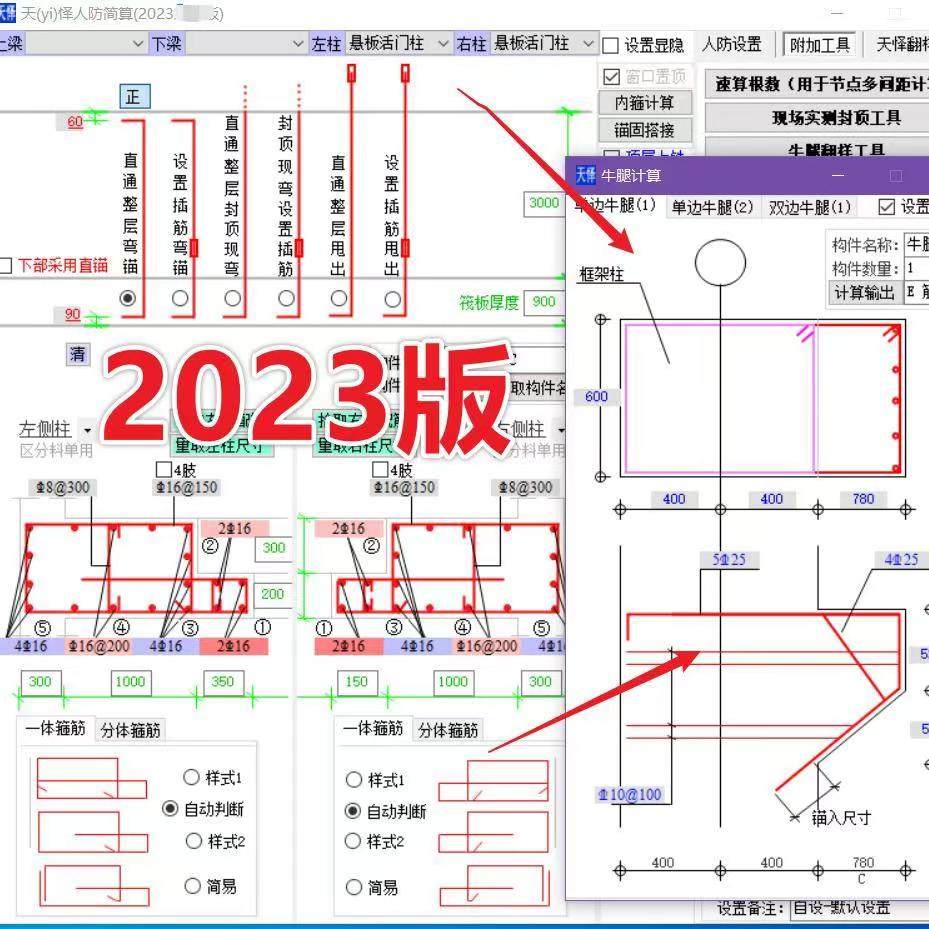Edit the Φ10@100 stirrup field
The width and height of the screenshot is (929, 929).
click(x=630, y=795)
